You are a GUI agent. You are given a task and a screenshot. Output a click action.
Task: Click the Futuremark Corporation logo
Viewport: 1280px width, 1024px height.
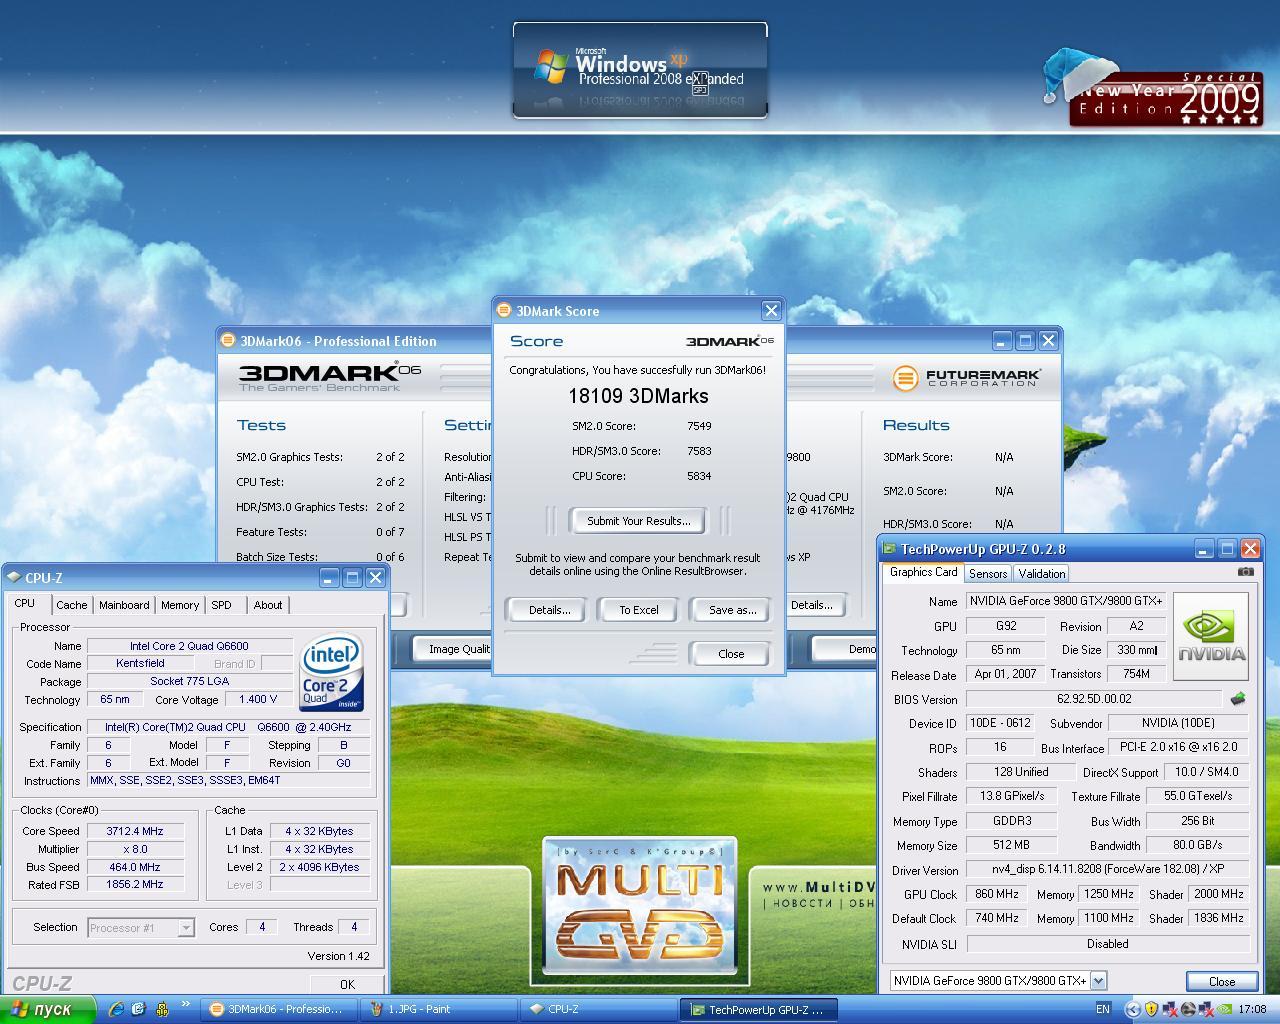(967, 377)
